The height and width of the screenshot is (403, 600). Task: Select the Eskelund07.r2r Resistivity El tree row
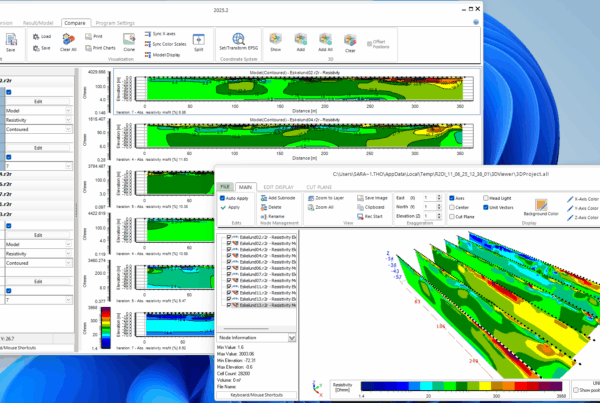262,274
